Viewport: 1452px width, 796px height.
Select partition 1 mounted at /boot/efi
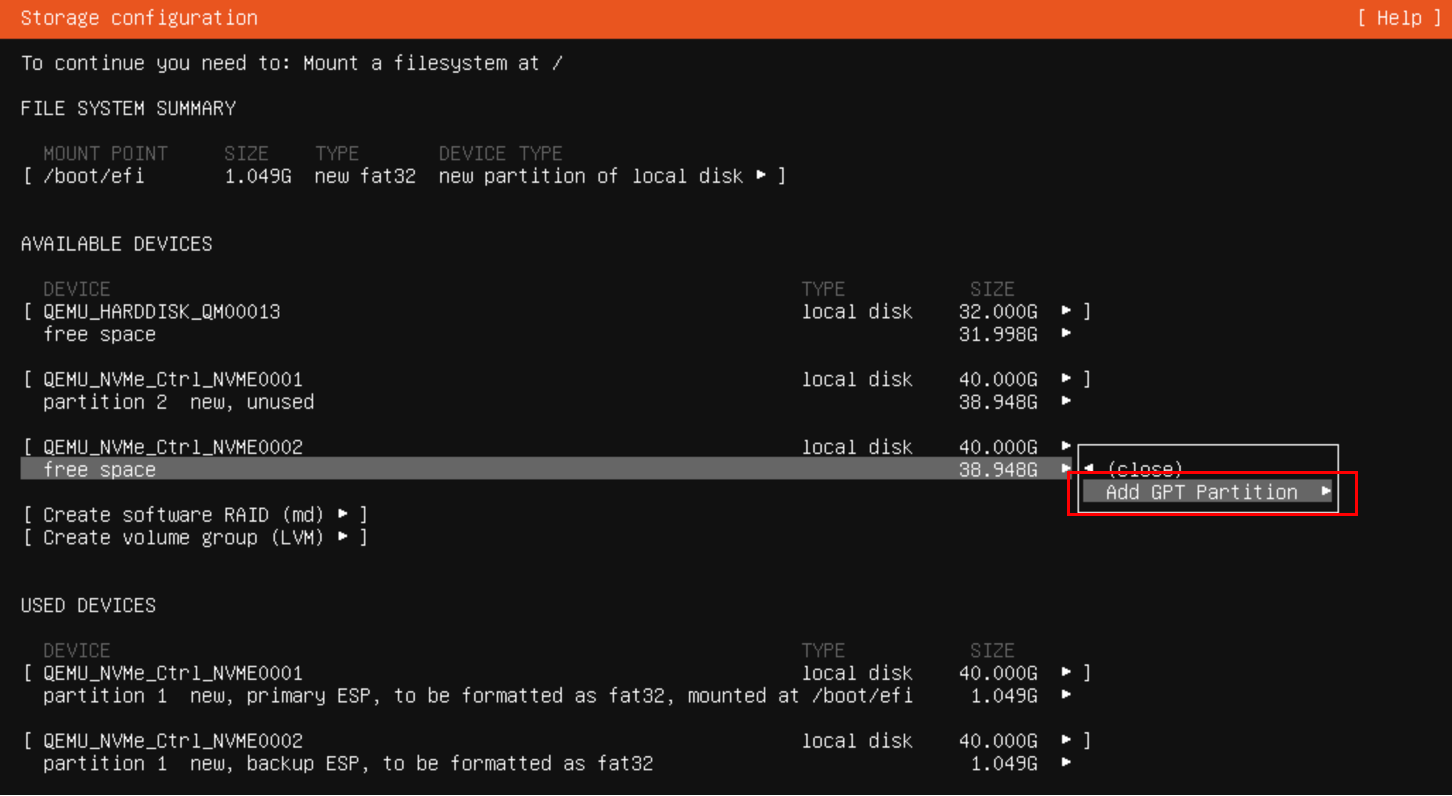coord(400,695)
